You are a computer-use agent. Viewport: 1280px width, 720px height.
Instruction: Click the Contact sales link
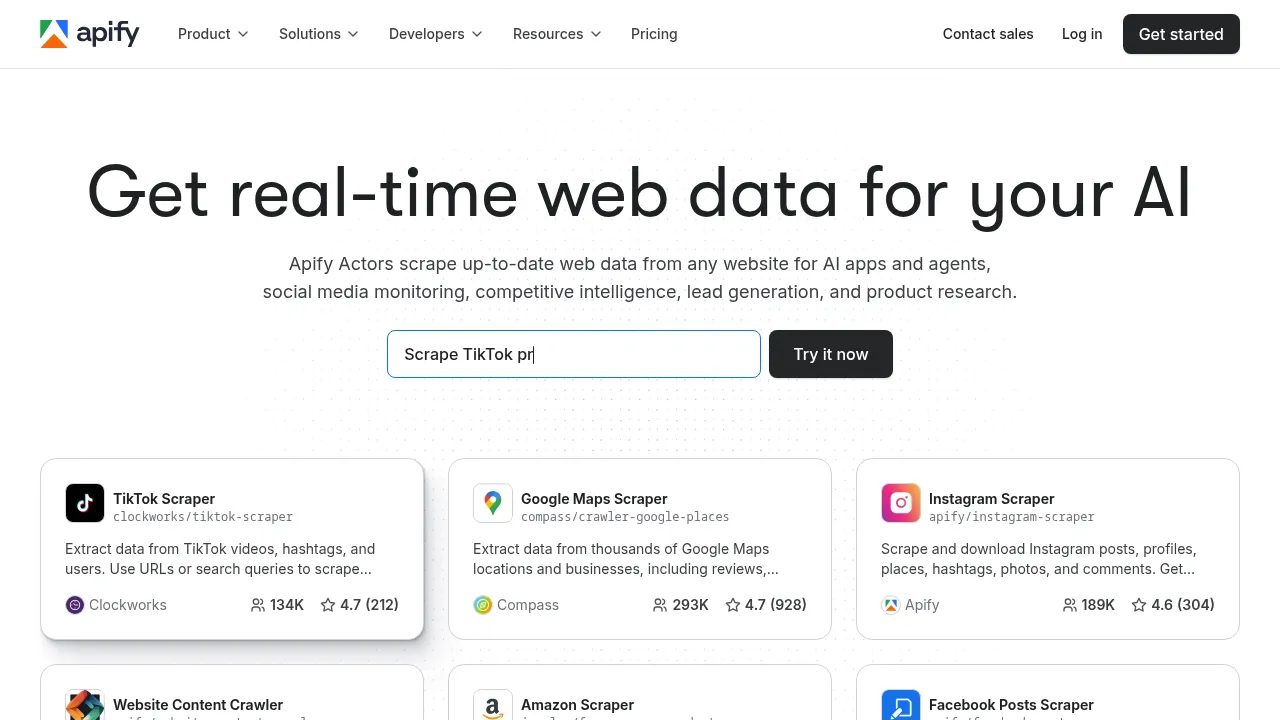988,34
